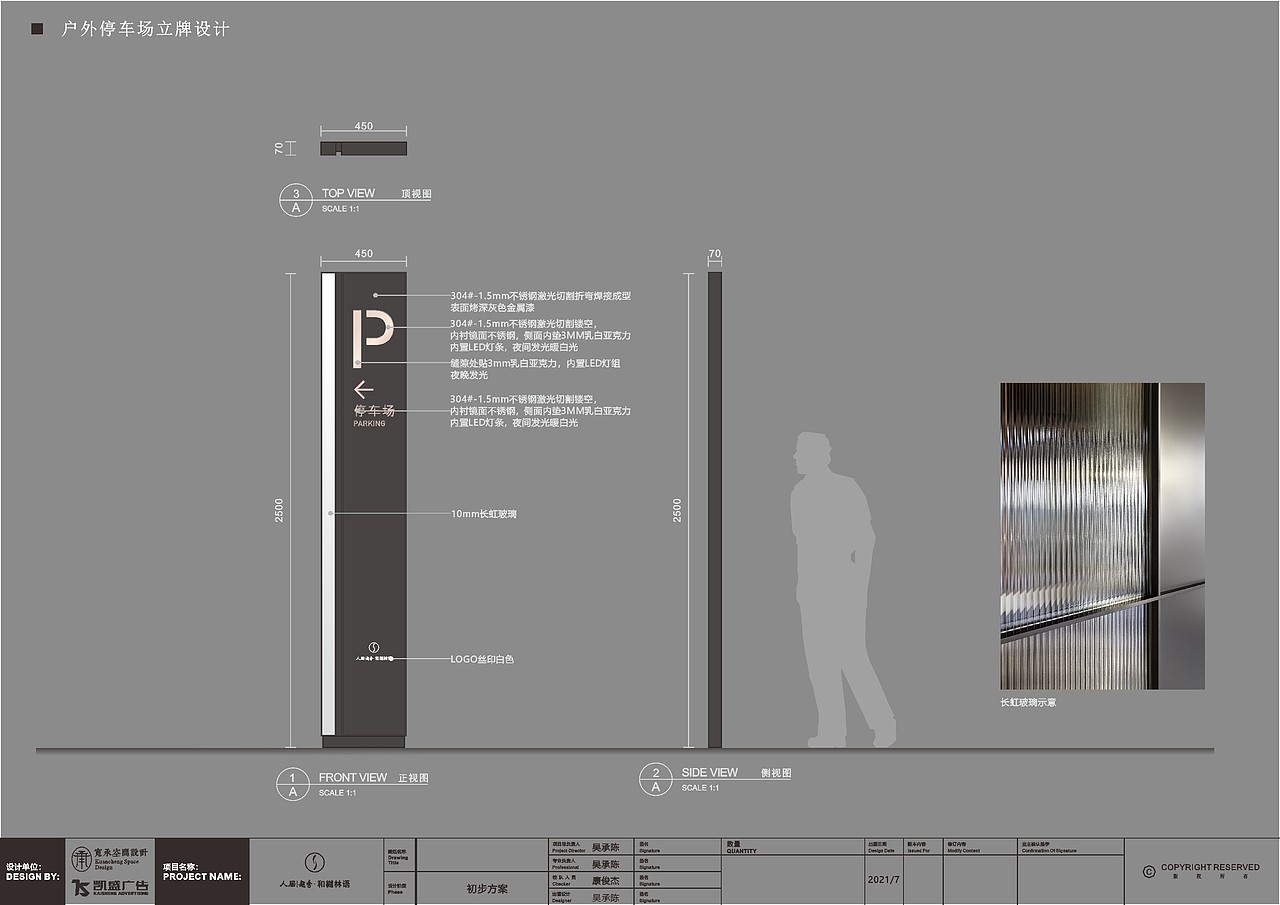
Task: Click the side view elevation of the pillar
Action: (715, 510)
